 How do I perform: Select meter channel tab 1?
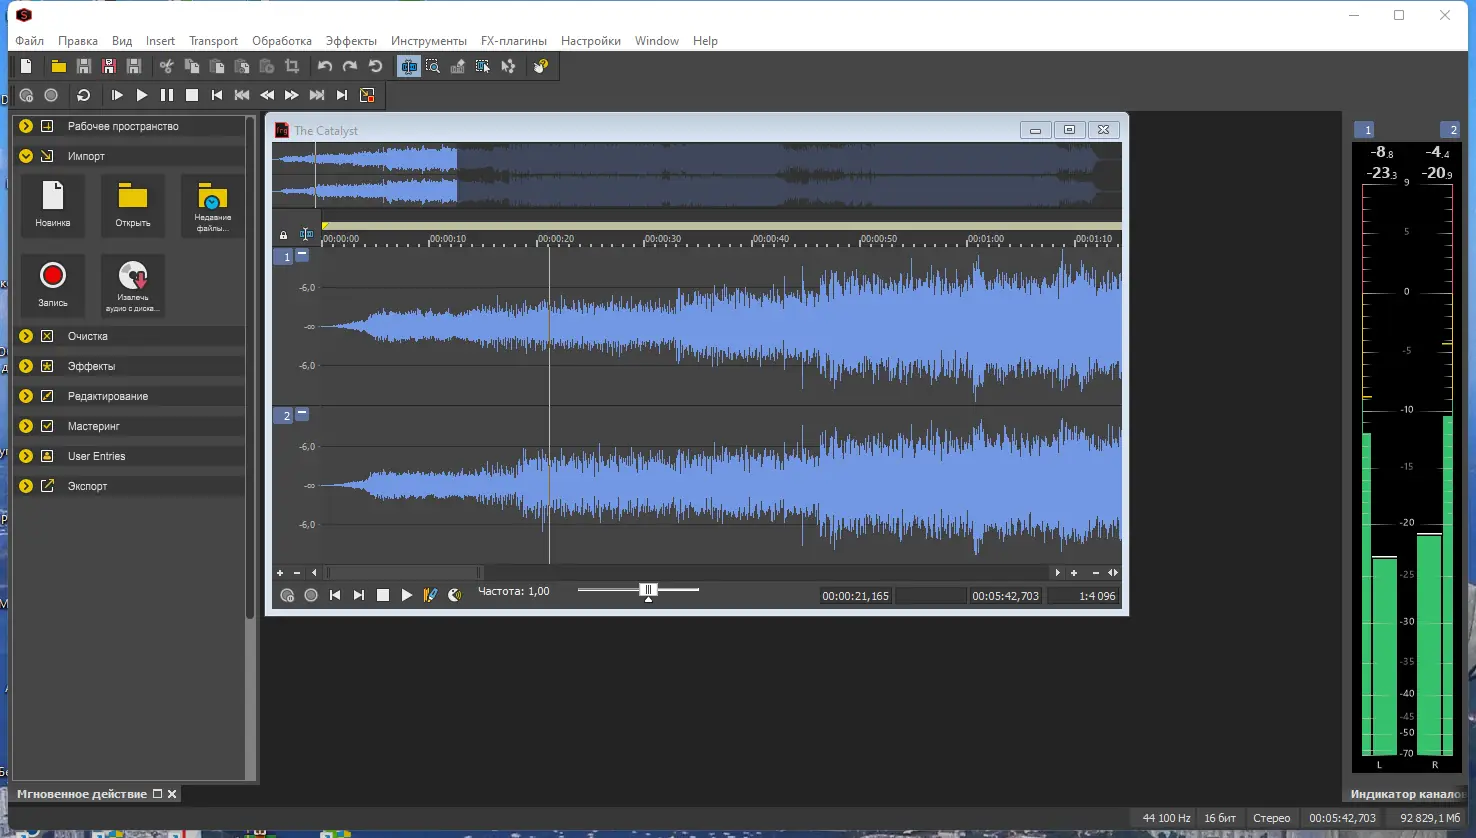point(1366,130)
